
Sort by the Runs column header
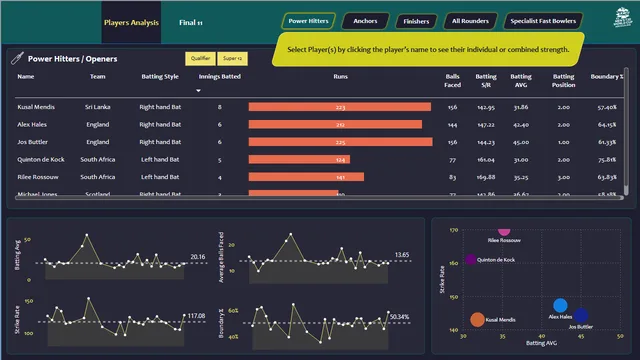340,76
